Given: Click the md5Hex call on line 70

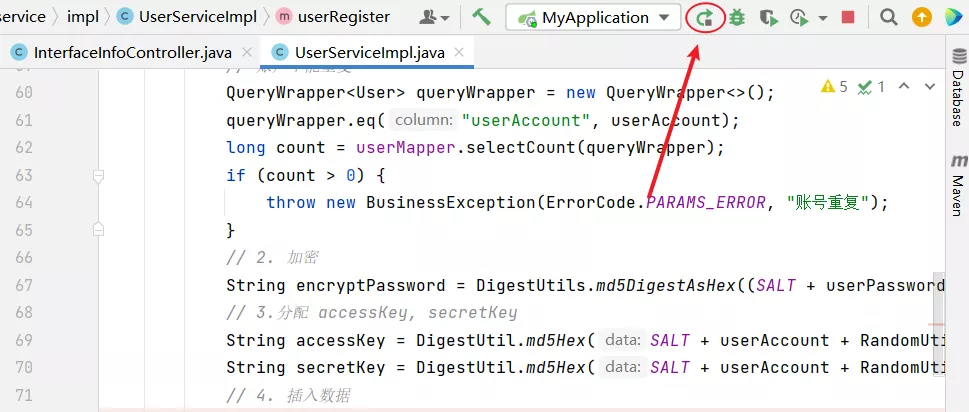Looking at the screenshot, I should click(556, 368).
